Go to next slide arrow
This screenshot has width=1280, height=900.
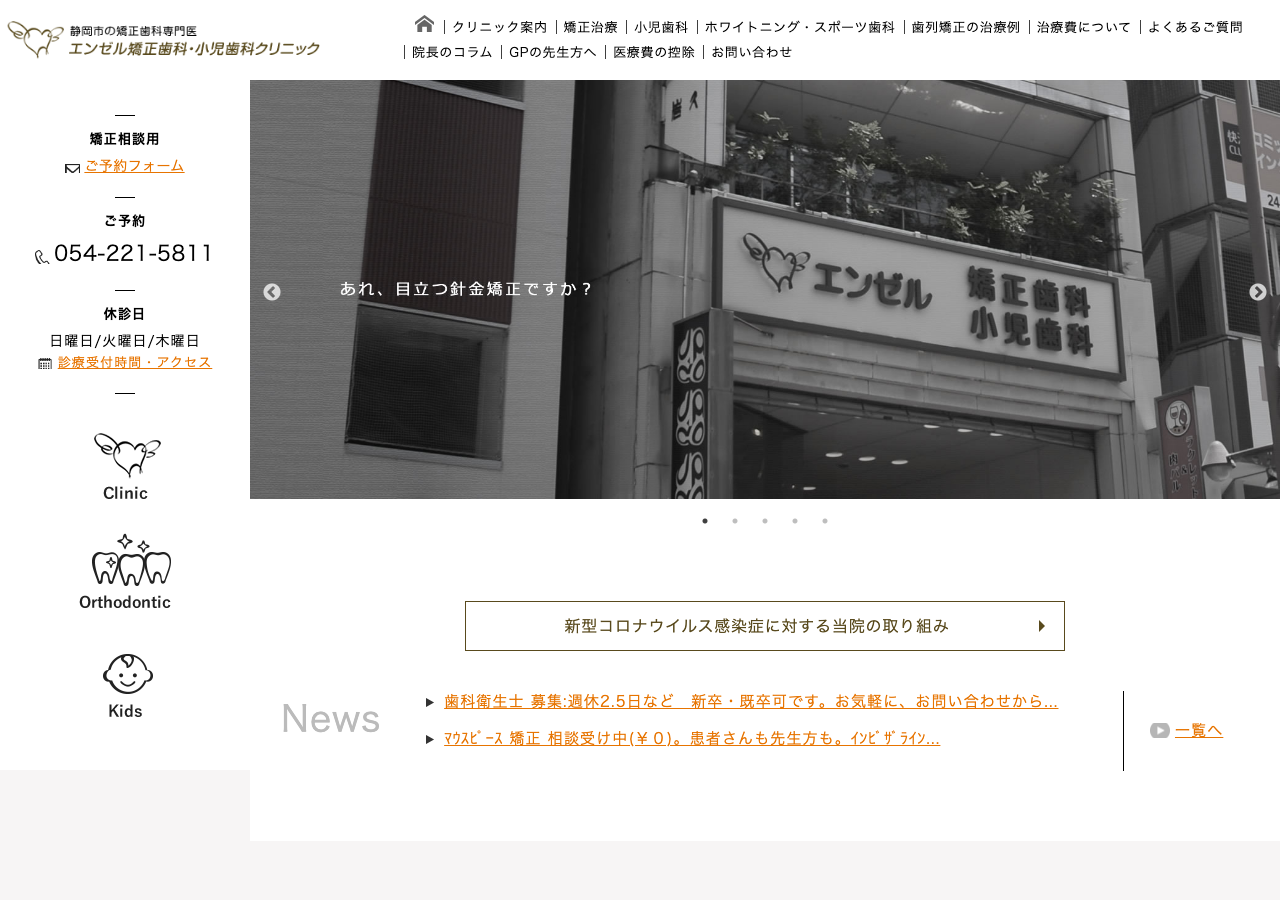(1258, 292)
